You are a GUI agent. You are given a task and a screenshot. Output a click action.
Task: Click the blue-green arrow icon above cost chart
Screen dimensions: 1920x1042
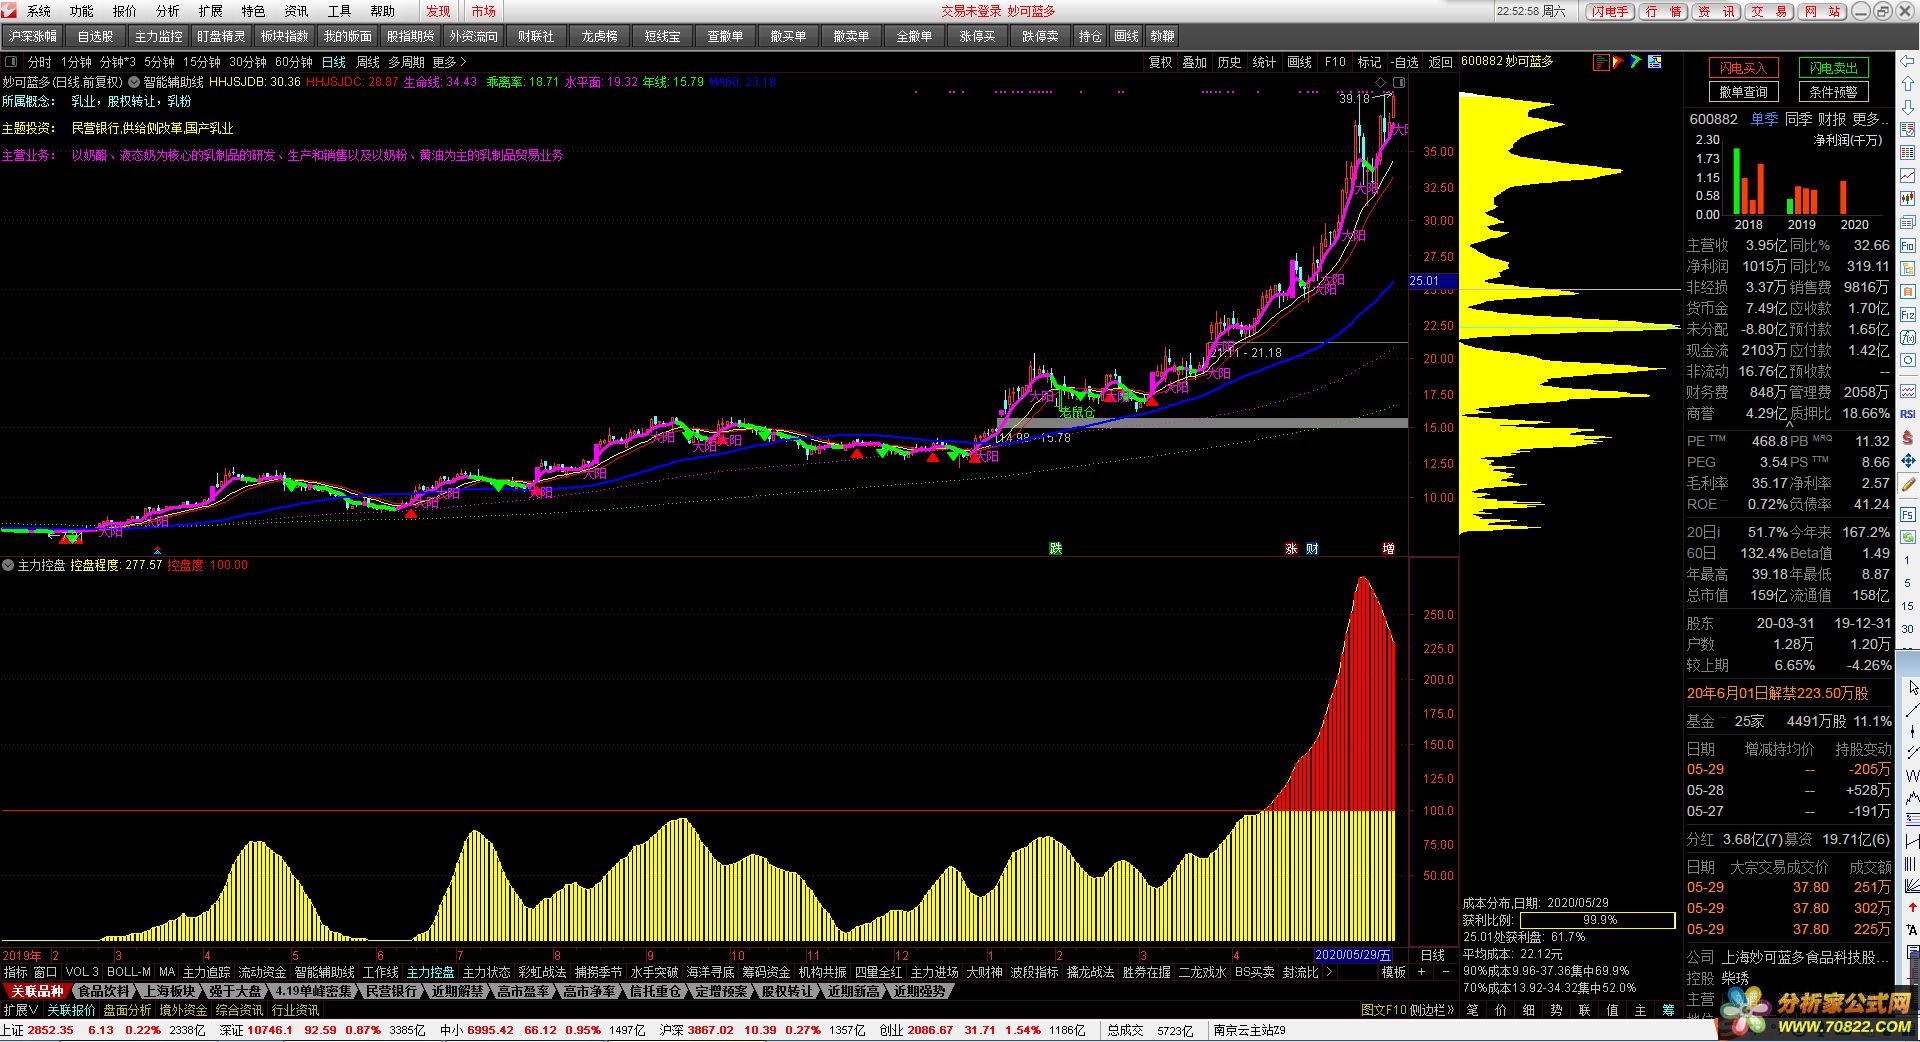tap(1636, 62)
